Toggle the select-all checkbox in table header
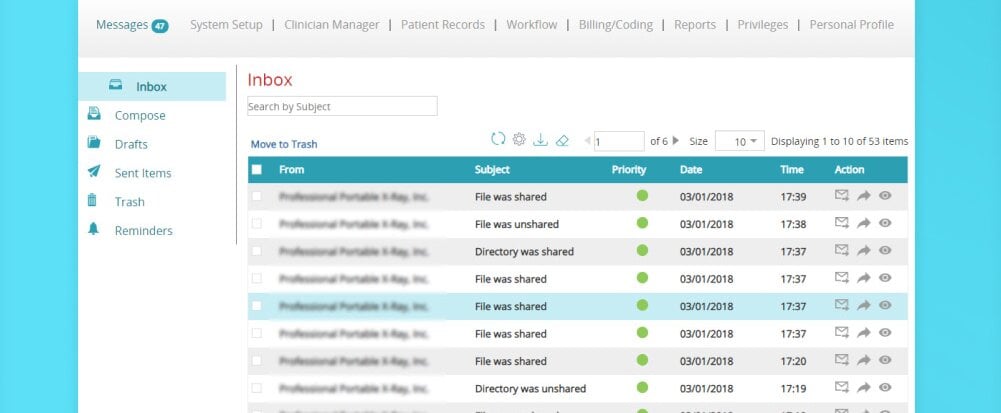 [x=257, y=170]
